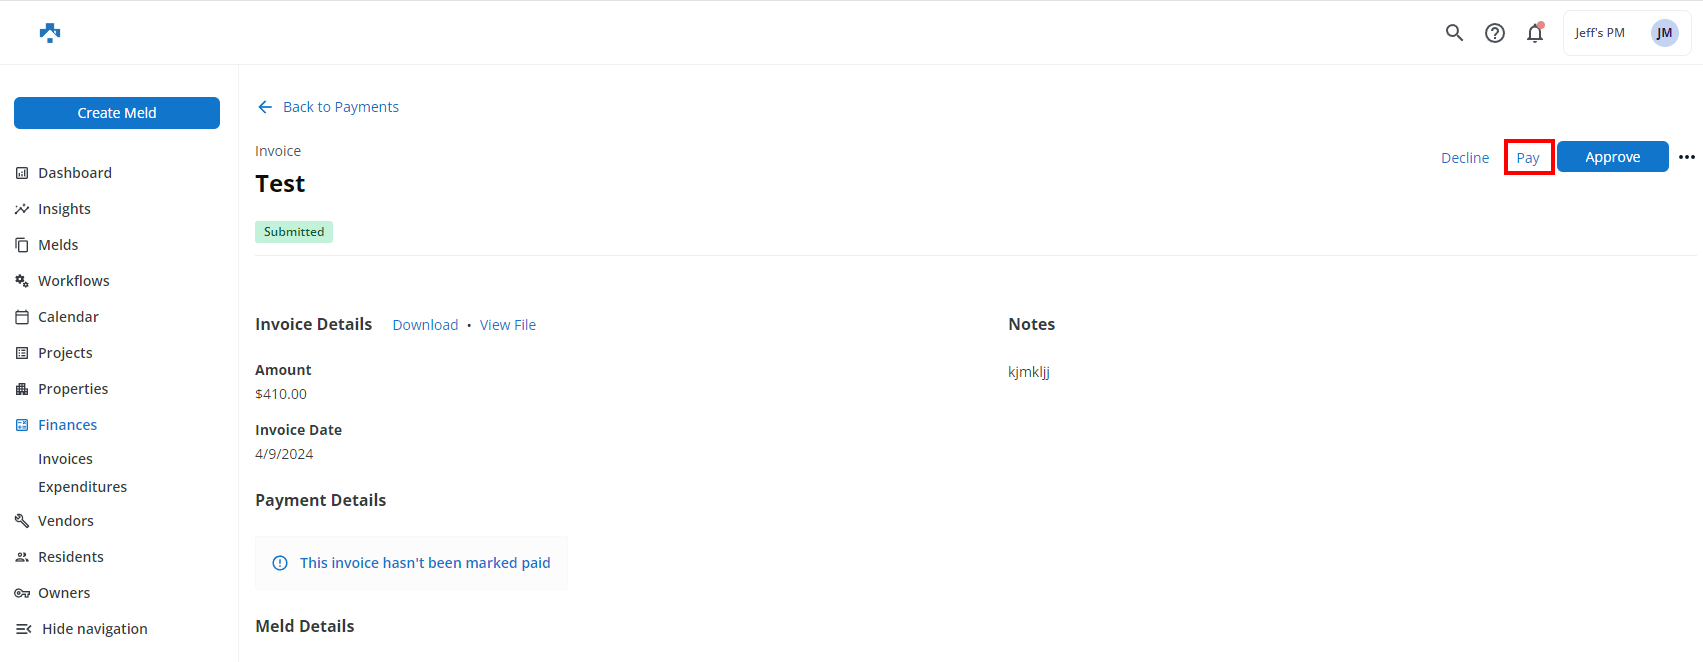Decline the submitted invoice
Viewport: 1703px width, 662px height.
pyautogui.click(x=1464, y=158)
